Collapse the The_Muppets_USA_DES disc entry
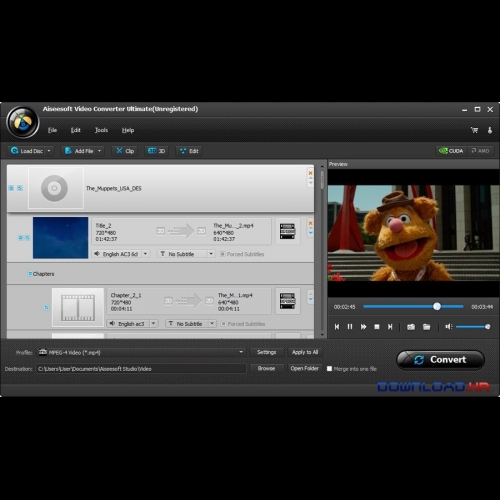The width and height of the screenshot is (500, 500). (11, 188)
